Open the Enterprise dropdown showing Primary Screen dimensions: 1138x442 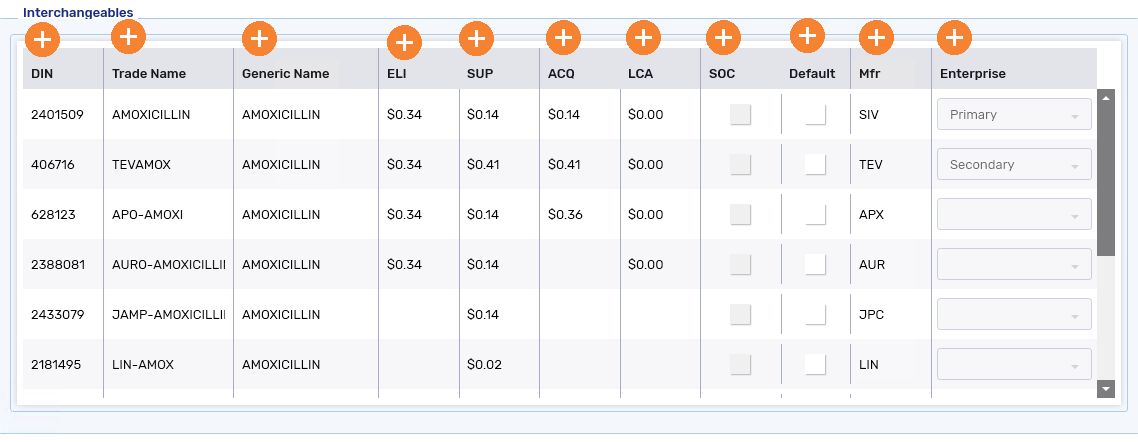(x=1015, y=115)
